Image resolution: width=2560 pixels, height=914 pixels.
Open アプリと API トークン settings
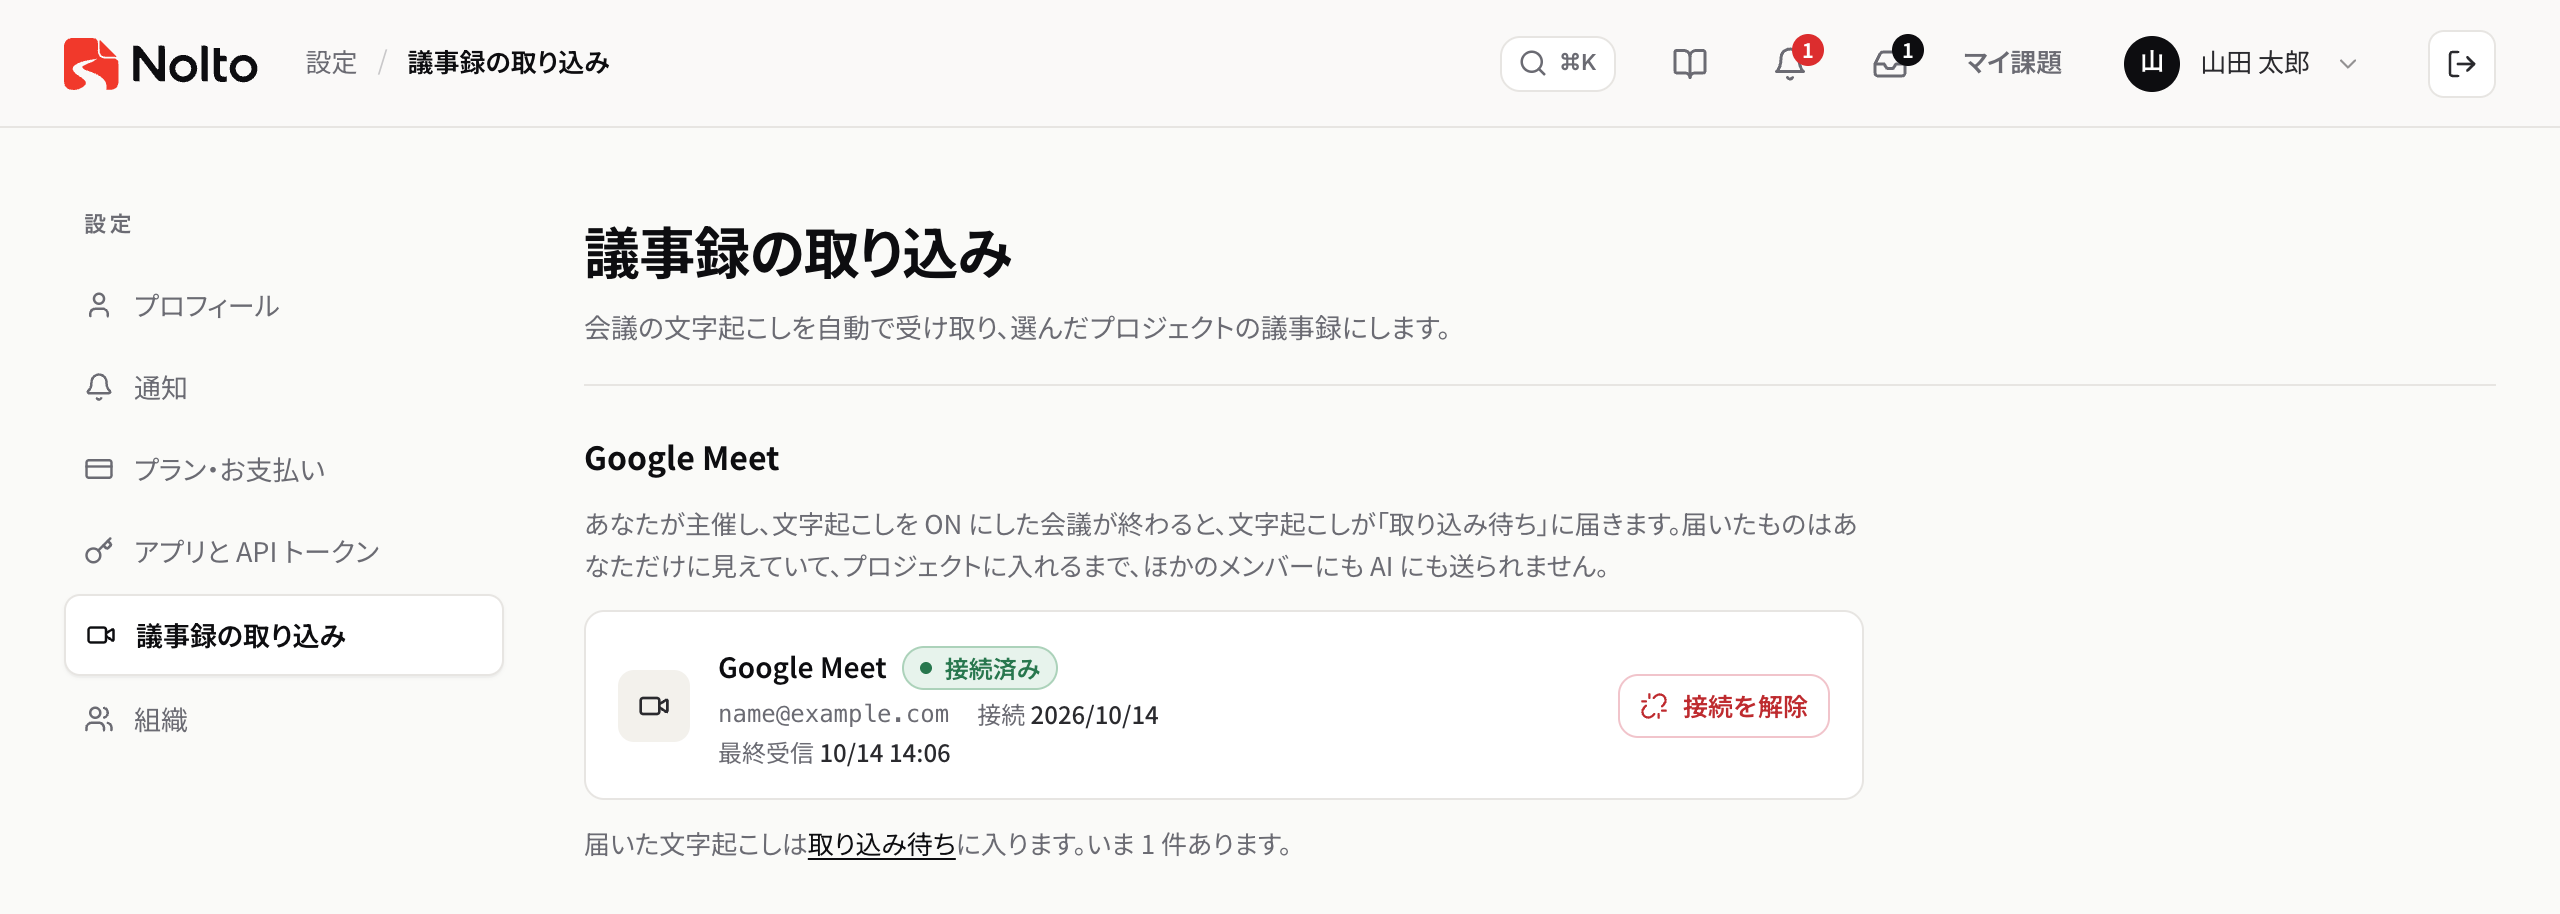(x=283, y=551)
